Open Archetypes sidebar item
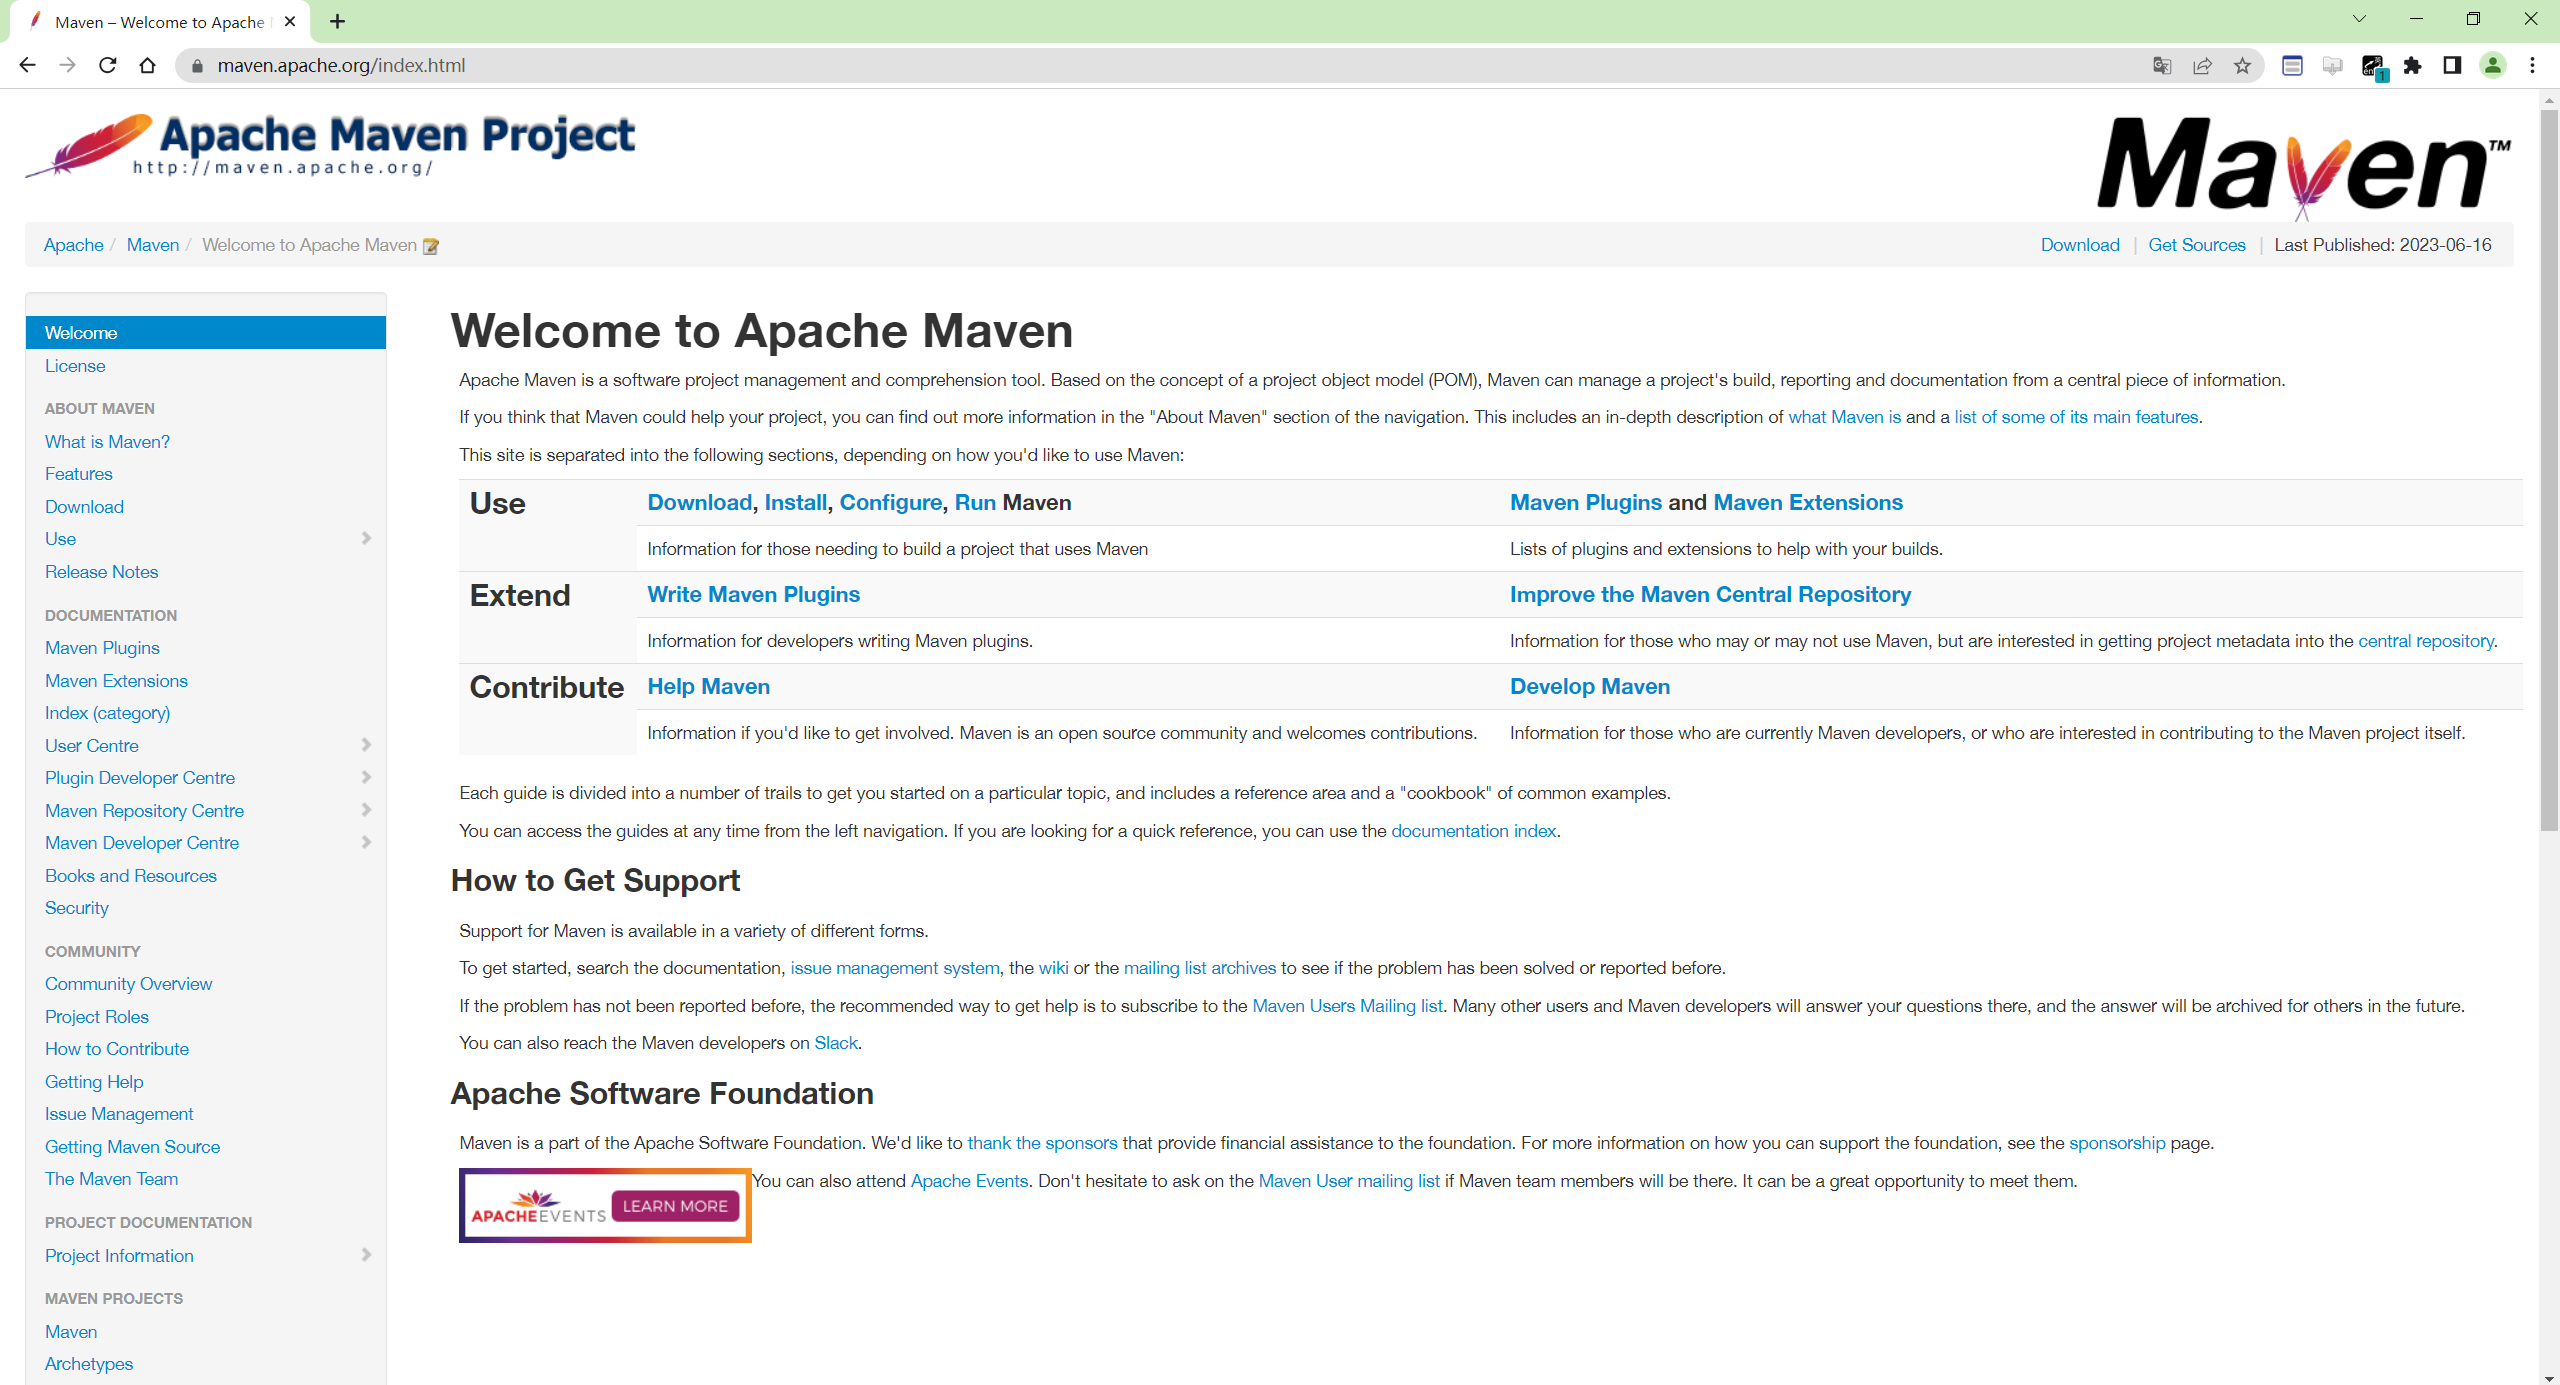 pyautogui.click(x=89, y=1364)
